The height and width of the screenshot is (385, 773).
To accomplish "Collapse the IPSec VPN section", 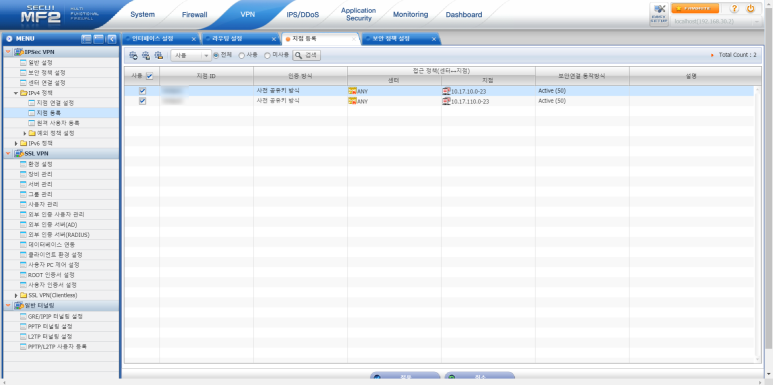I will click(8, 52).
